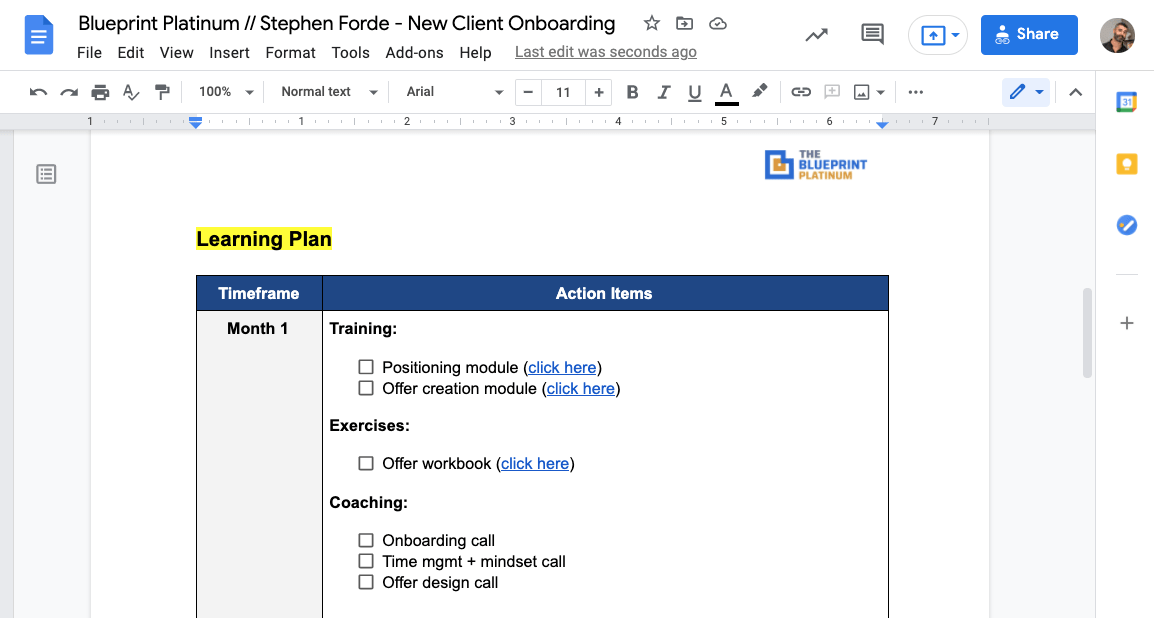Open the Offer creation module link
The image size is (1154, 618).
pyautogui.click(x=580, y=388)
